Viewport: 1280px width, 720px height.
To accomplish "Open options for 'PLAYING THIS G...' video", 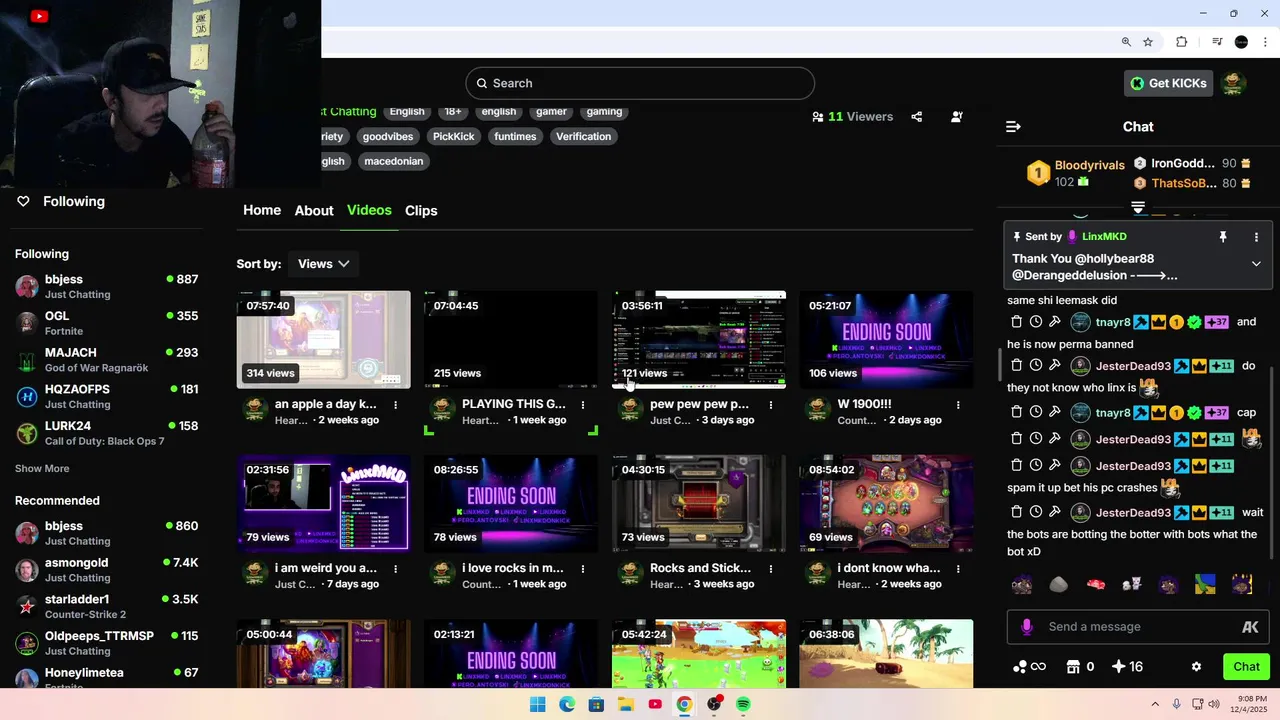I will (x=583, y=405).
